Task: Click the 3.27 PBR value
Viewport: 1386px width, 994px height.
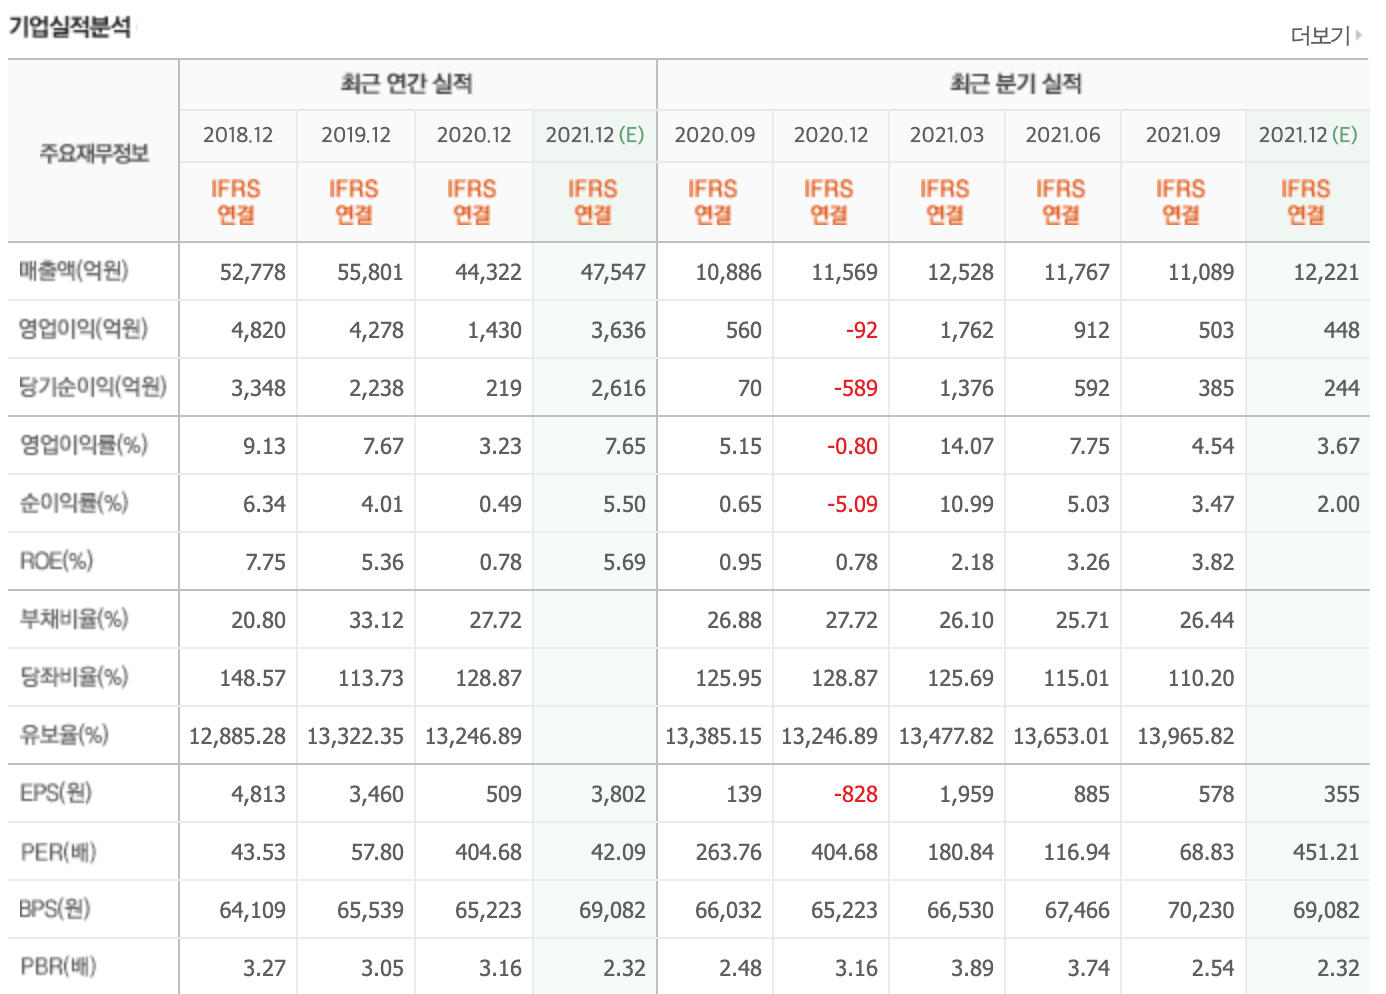Action: [264, 968]
